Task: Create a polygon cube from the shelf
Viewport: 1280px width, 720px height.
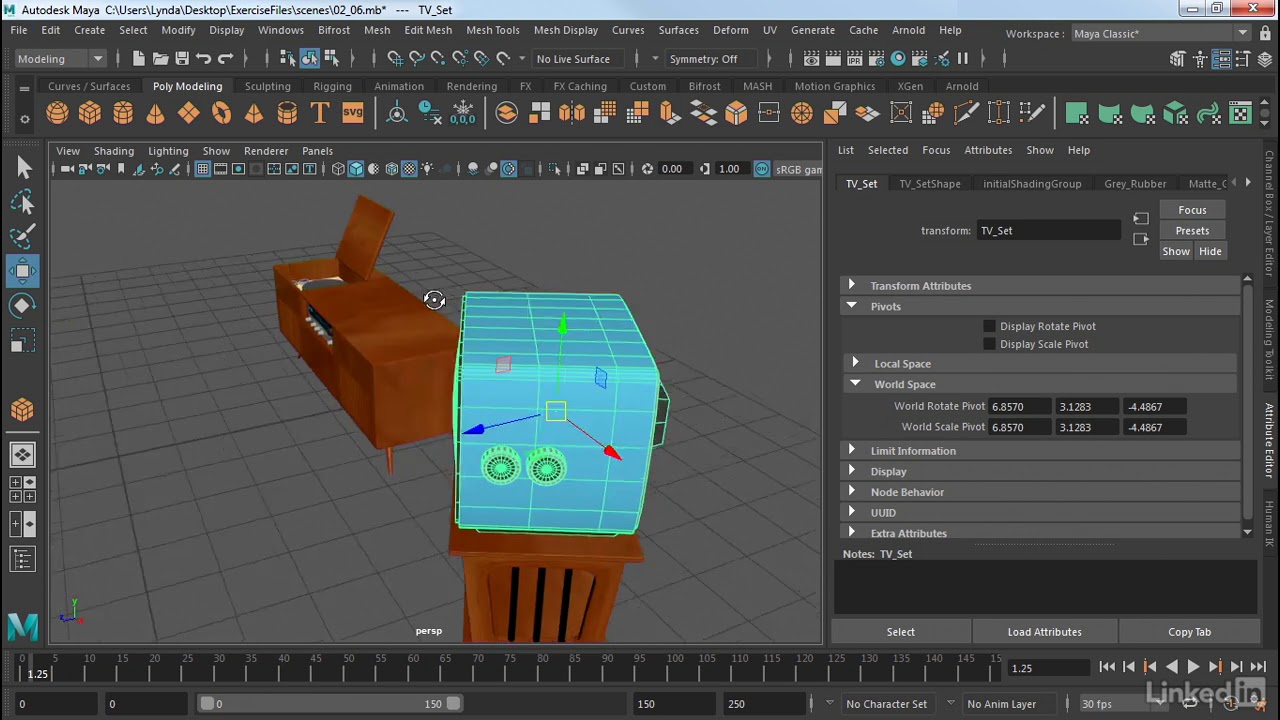Action: coord(90,113)
